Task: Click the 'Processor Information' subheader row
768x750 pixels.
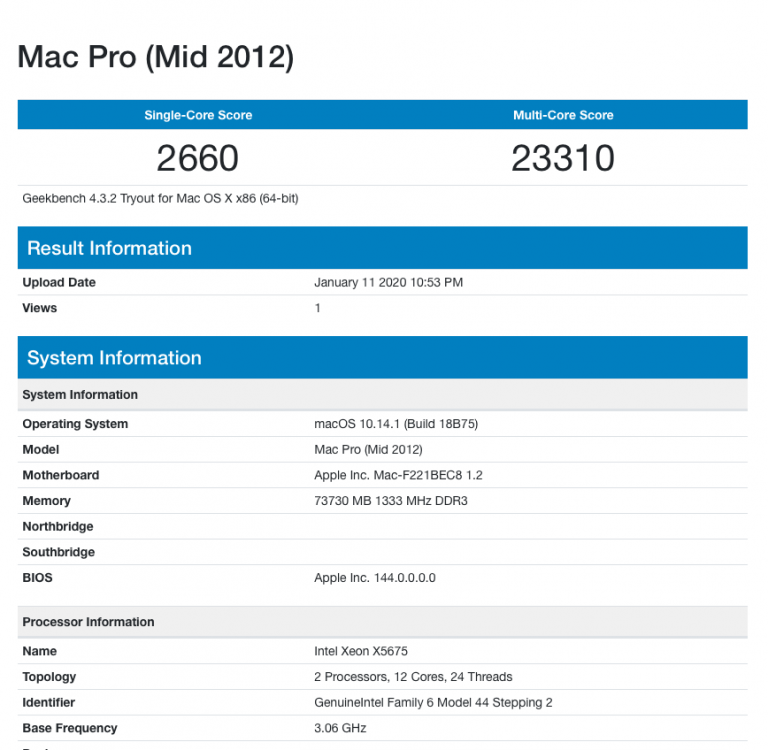Action: point(383,622)
